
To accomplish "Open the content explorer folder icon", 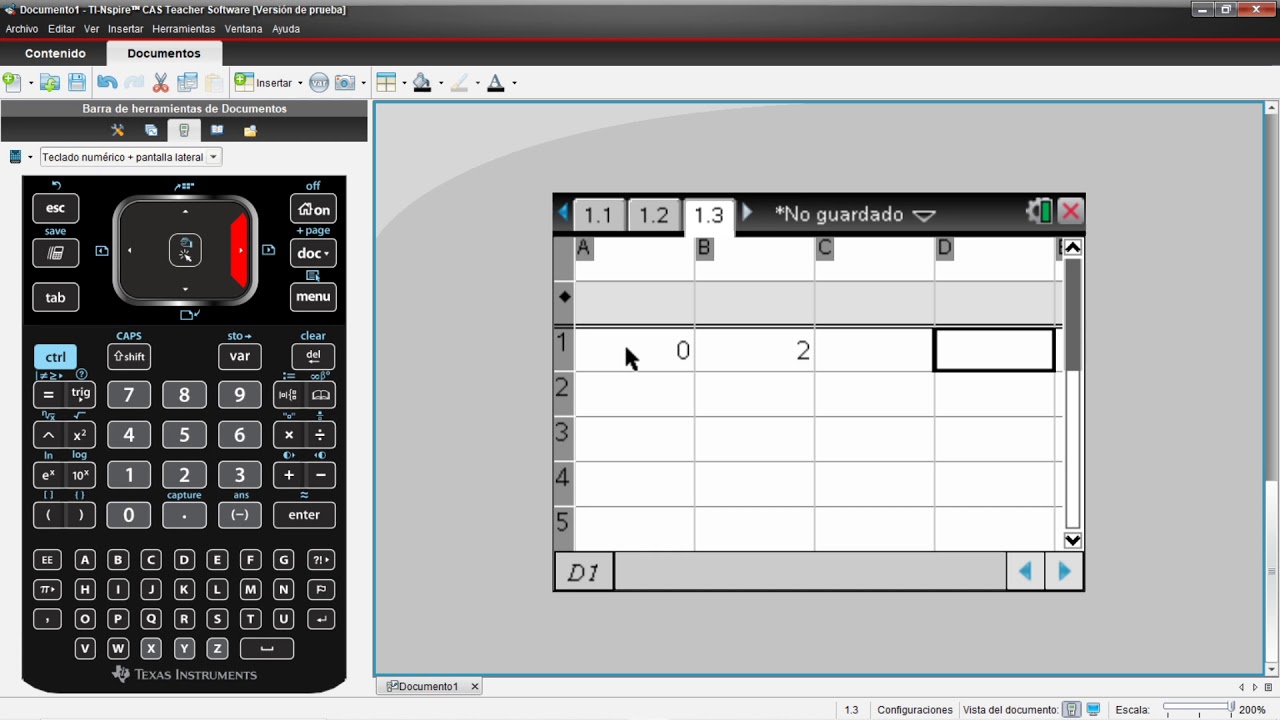I will 250,130.
